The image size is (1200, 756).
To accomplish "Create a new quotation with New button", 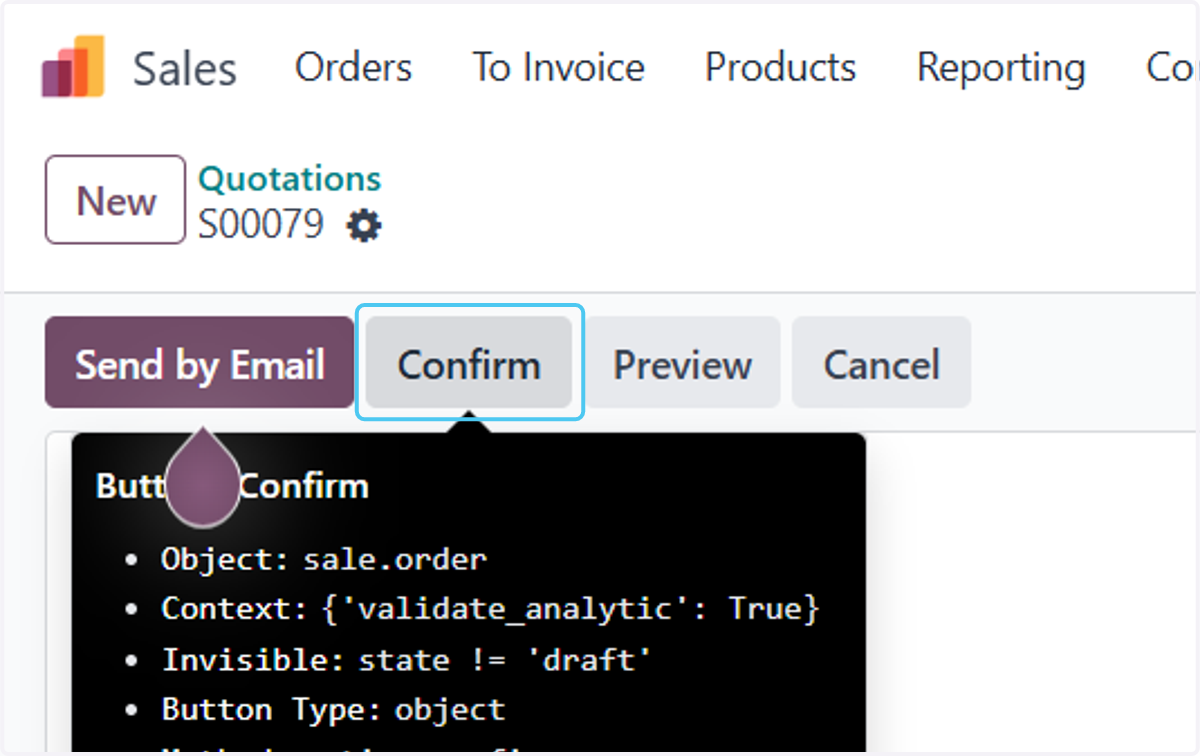I will coord(116,200).
